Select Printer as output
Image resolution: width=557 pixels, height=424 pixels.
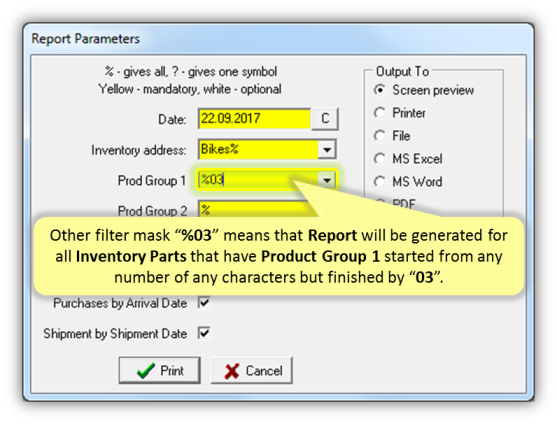coord(380,113)
